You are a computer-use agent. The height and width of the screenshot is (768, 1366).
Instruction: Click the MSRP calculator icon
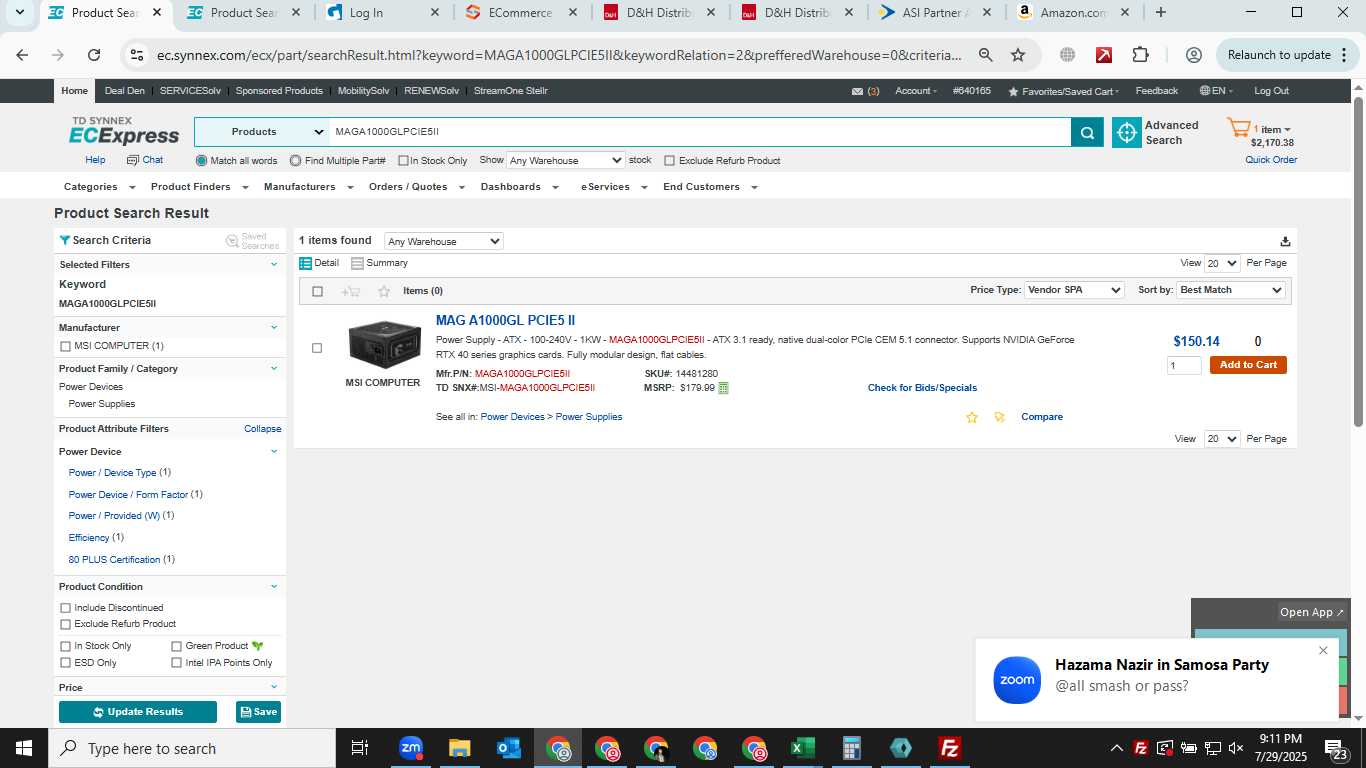click(x=724, y=388)
